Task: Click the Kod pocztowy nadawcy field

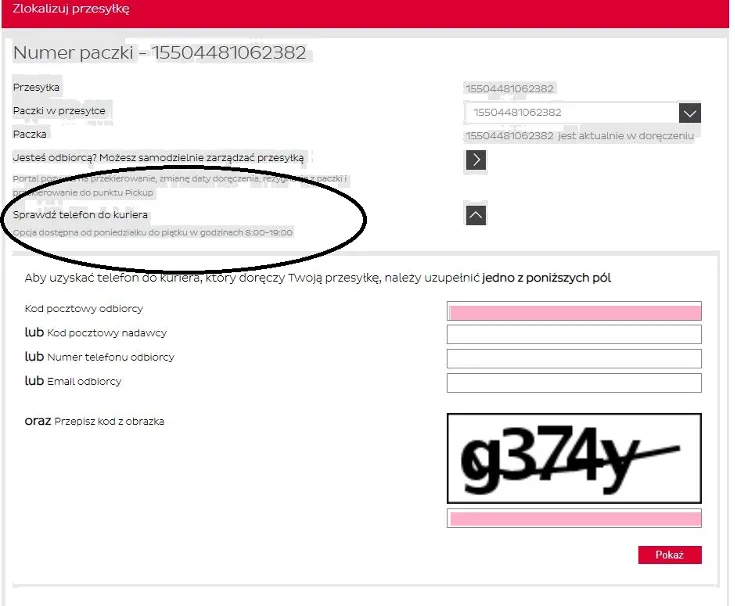Action: pyautogui.click(x=574, y=335)
